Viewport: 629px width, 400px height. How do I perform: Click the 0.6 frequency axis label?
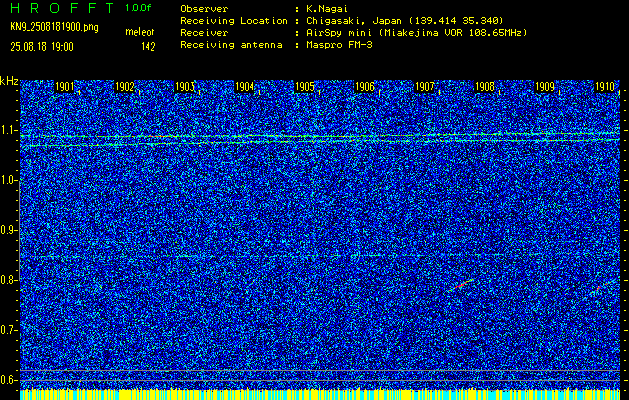pos(9,380)
